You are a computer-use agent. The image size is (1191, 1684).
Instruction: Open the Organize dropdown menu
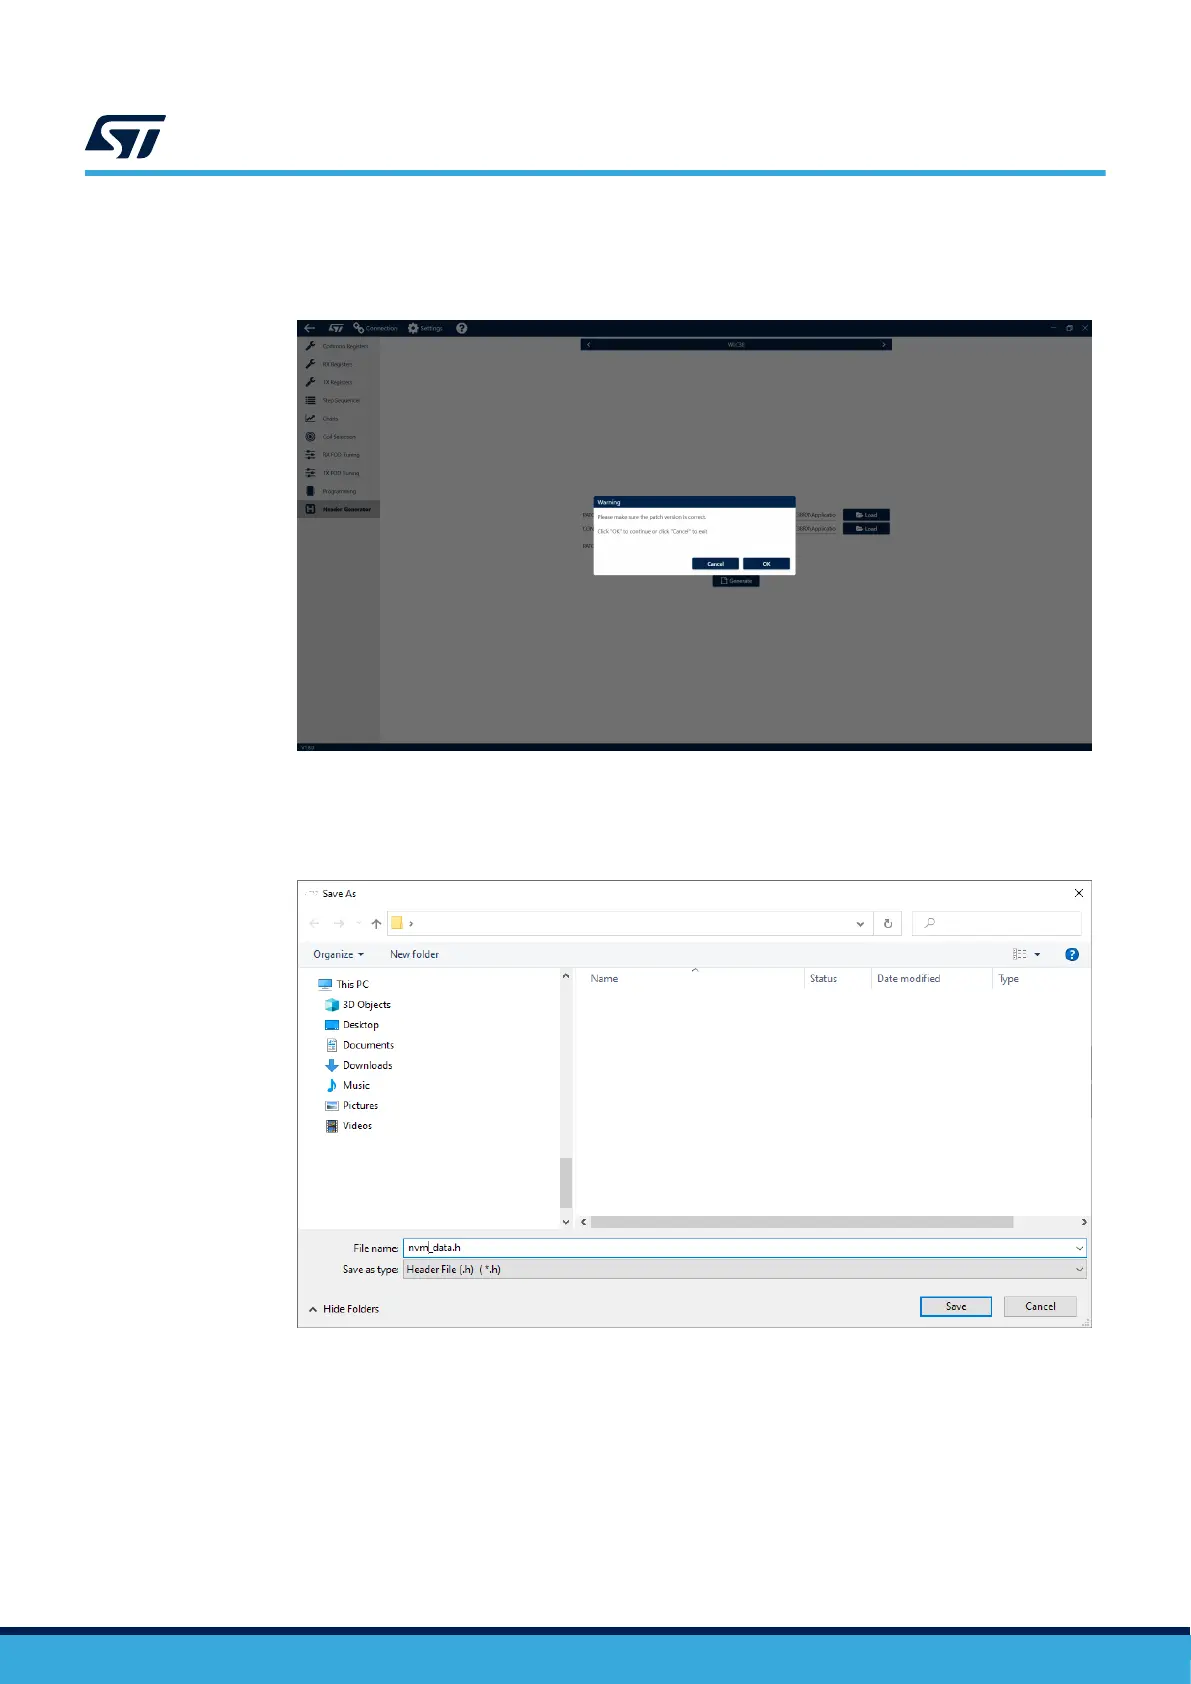(x=339, y=954)
